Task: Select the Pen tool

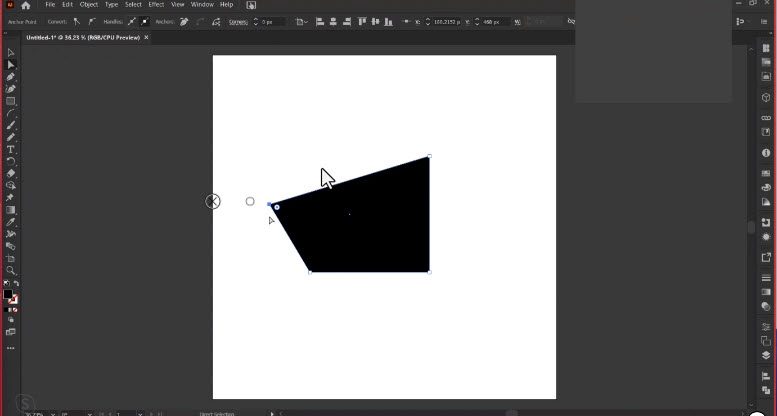Action: tap(10, 77)
